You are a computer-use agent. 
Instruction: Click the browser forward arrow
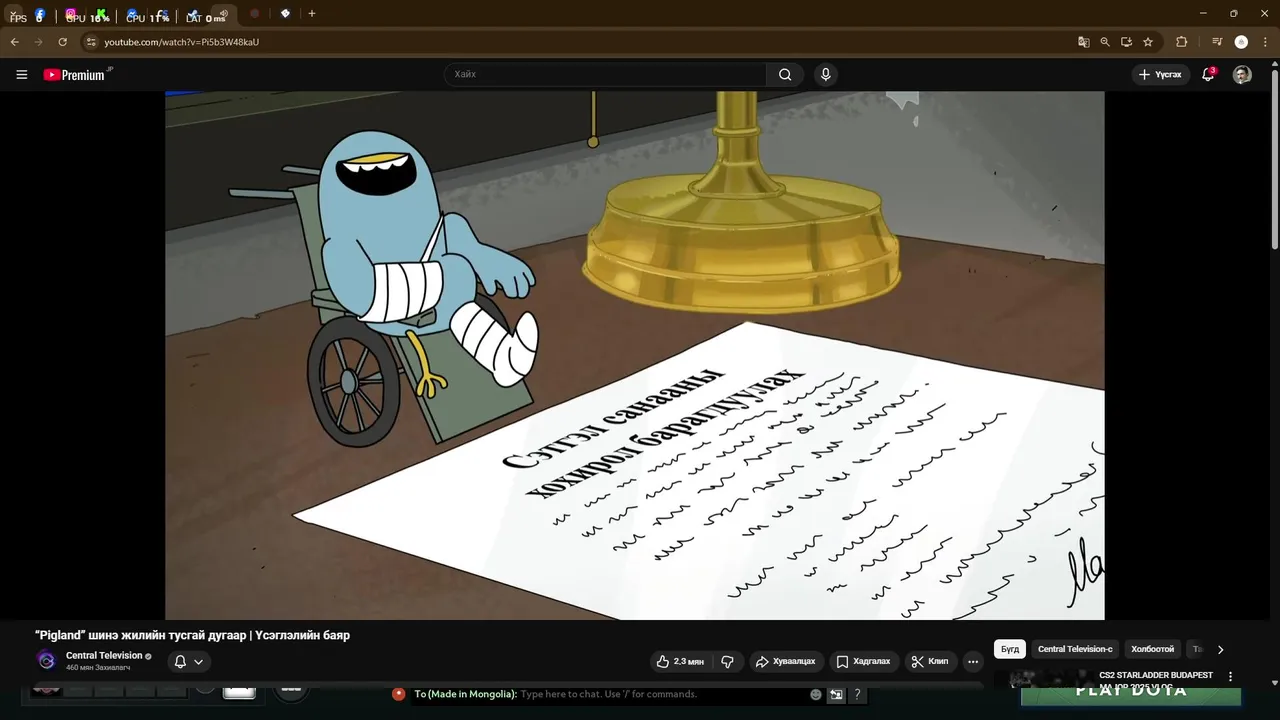(38, 42)
